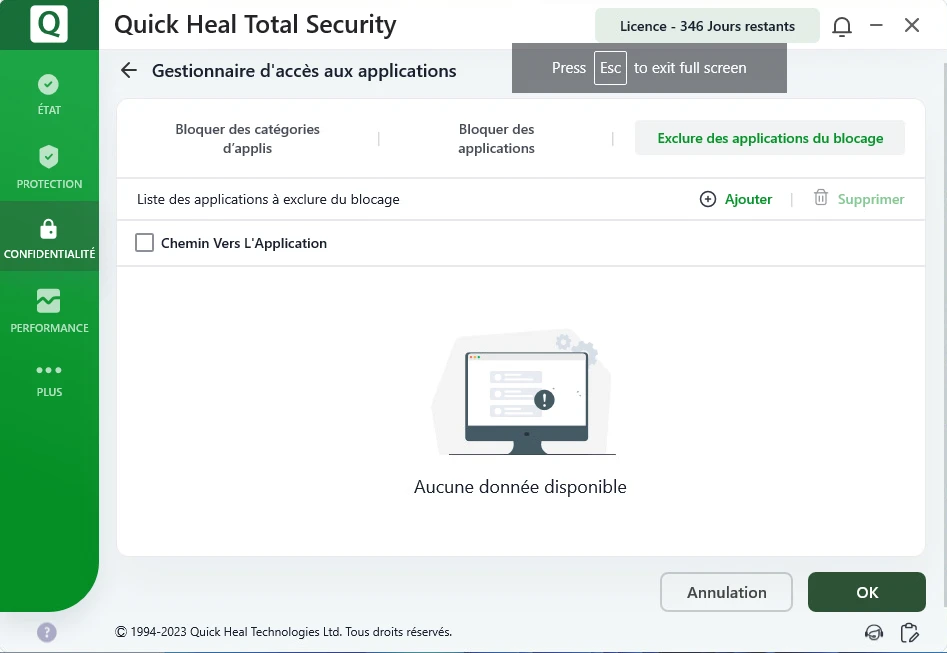
Task: Open the notifications bell
Action: pos(843,26)
